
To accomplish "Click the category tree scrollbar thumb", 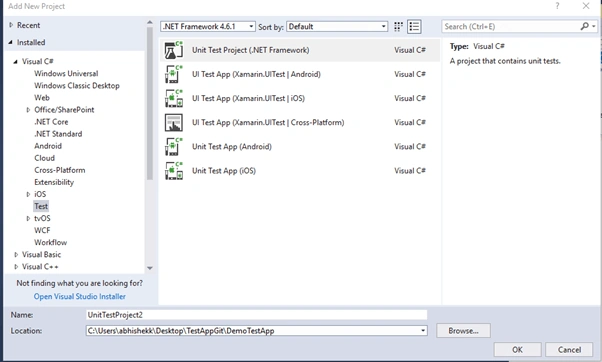I will (x=150, y=104).
